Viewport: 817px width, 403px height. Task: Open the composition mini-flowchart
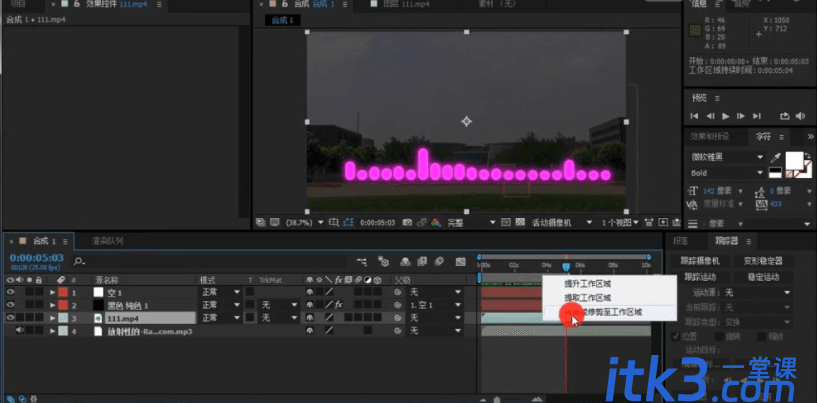[362, 261]
